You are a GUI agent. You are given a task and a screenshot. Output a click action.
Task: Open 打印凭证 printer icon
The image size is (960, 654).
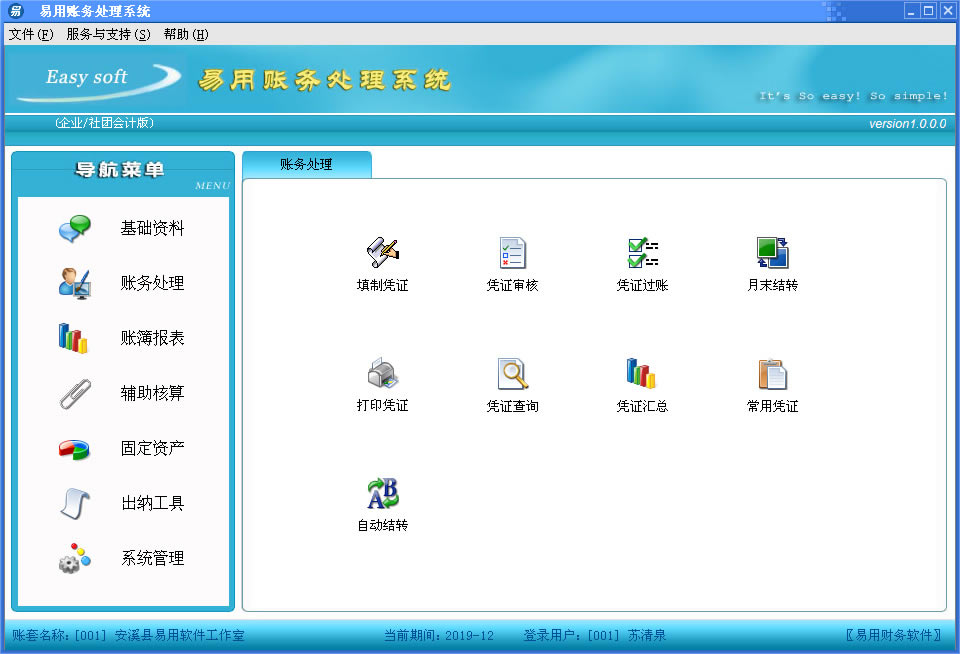[x=383, y=373]
